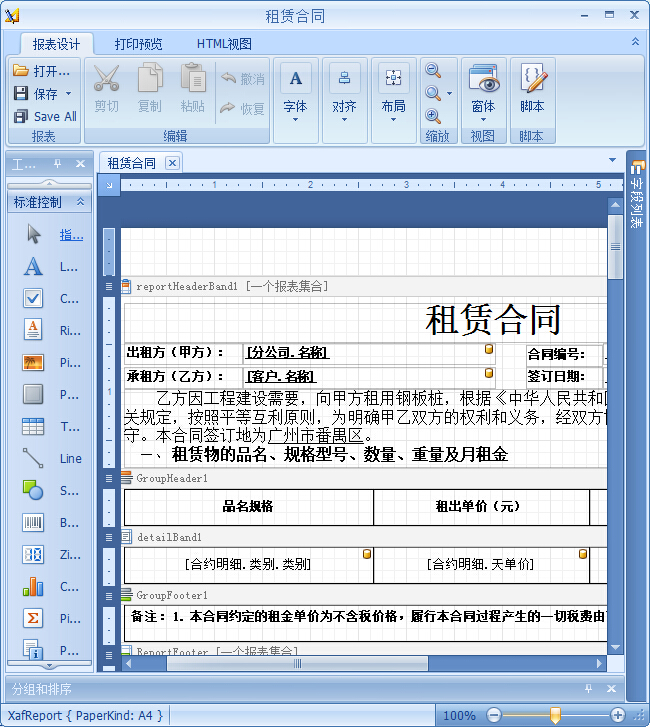This screenshot has height=727, width=650.
Task: Choose the Table control in toolbox
Action: coord(34,426)
